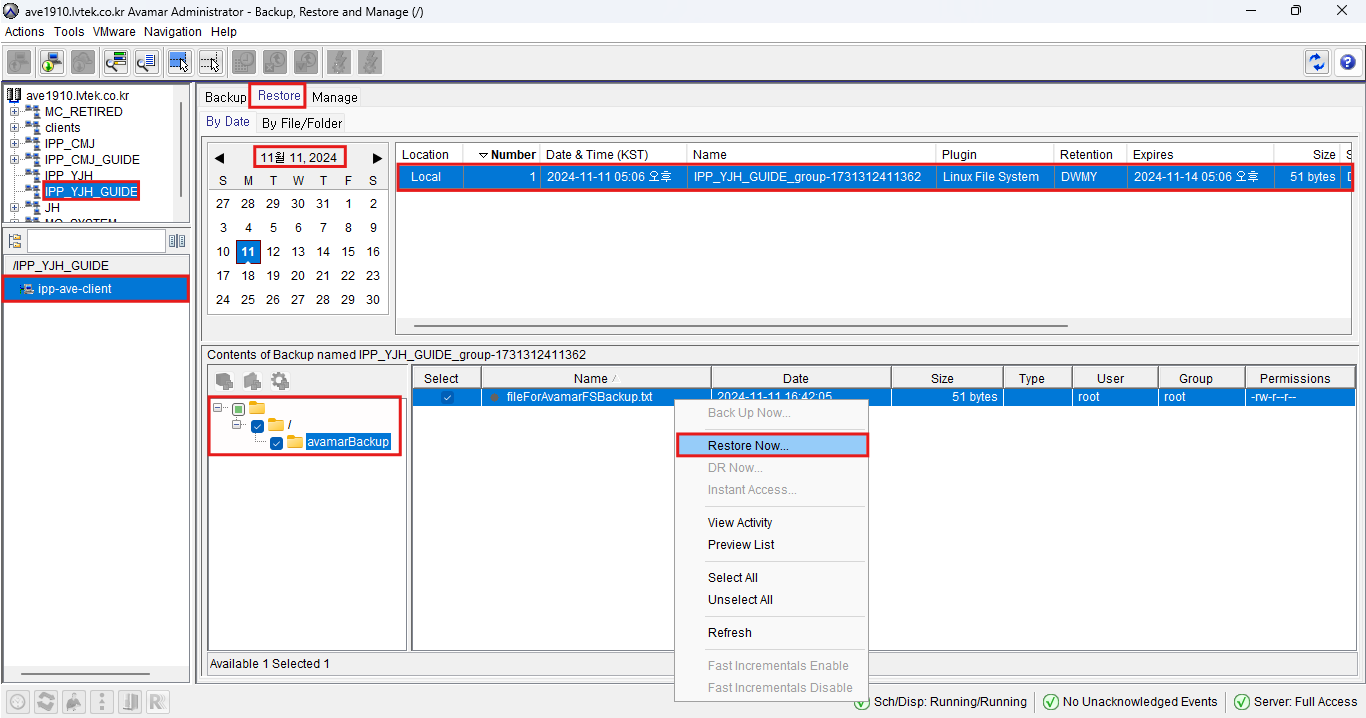Viewport: 1366px width, 718px height.
Task: Select day 12 in the calendar
Action: tap(273, 252)
